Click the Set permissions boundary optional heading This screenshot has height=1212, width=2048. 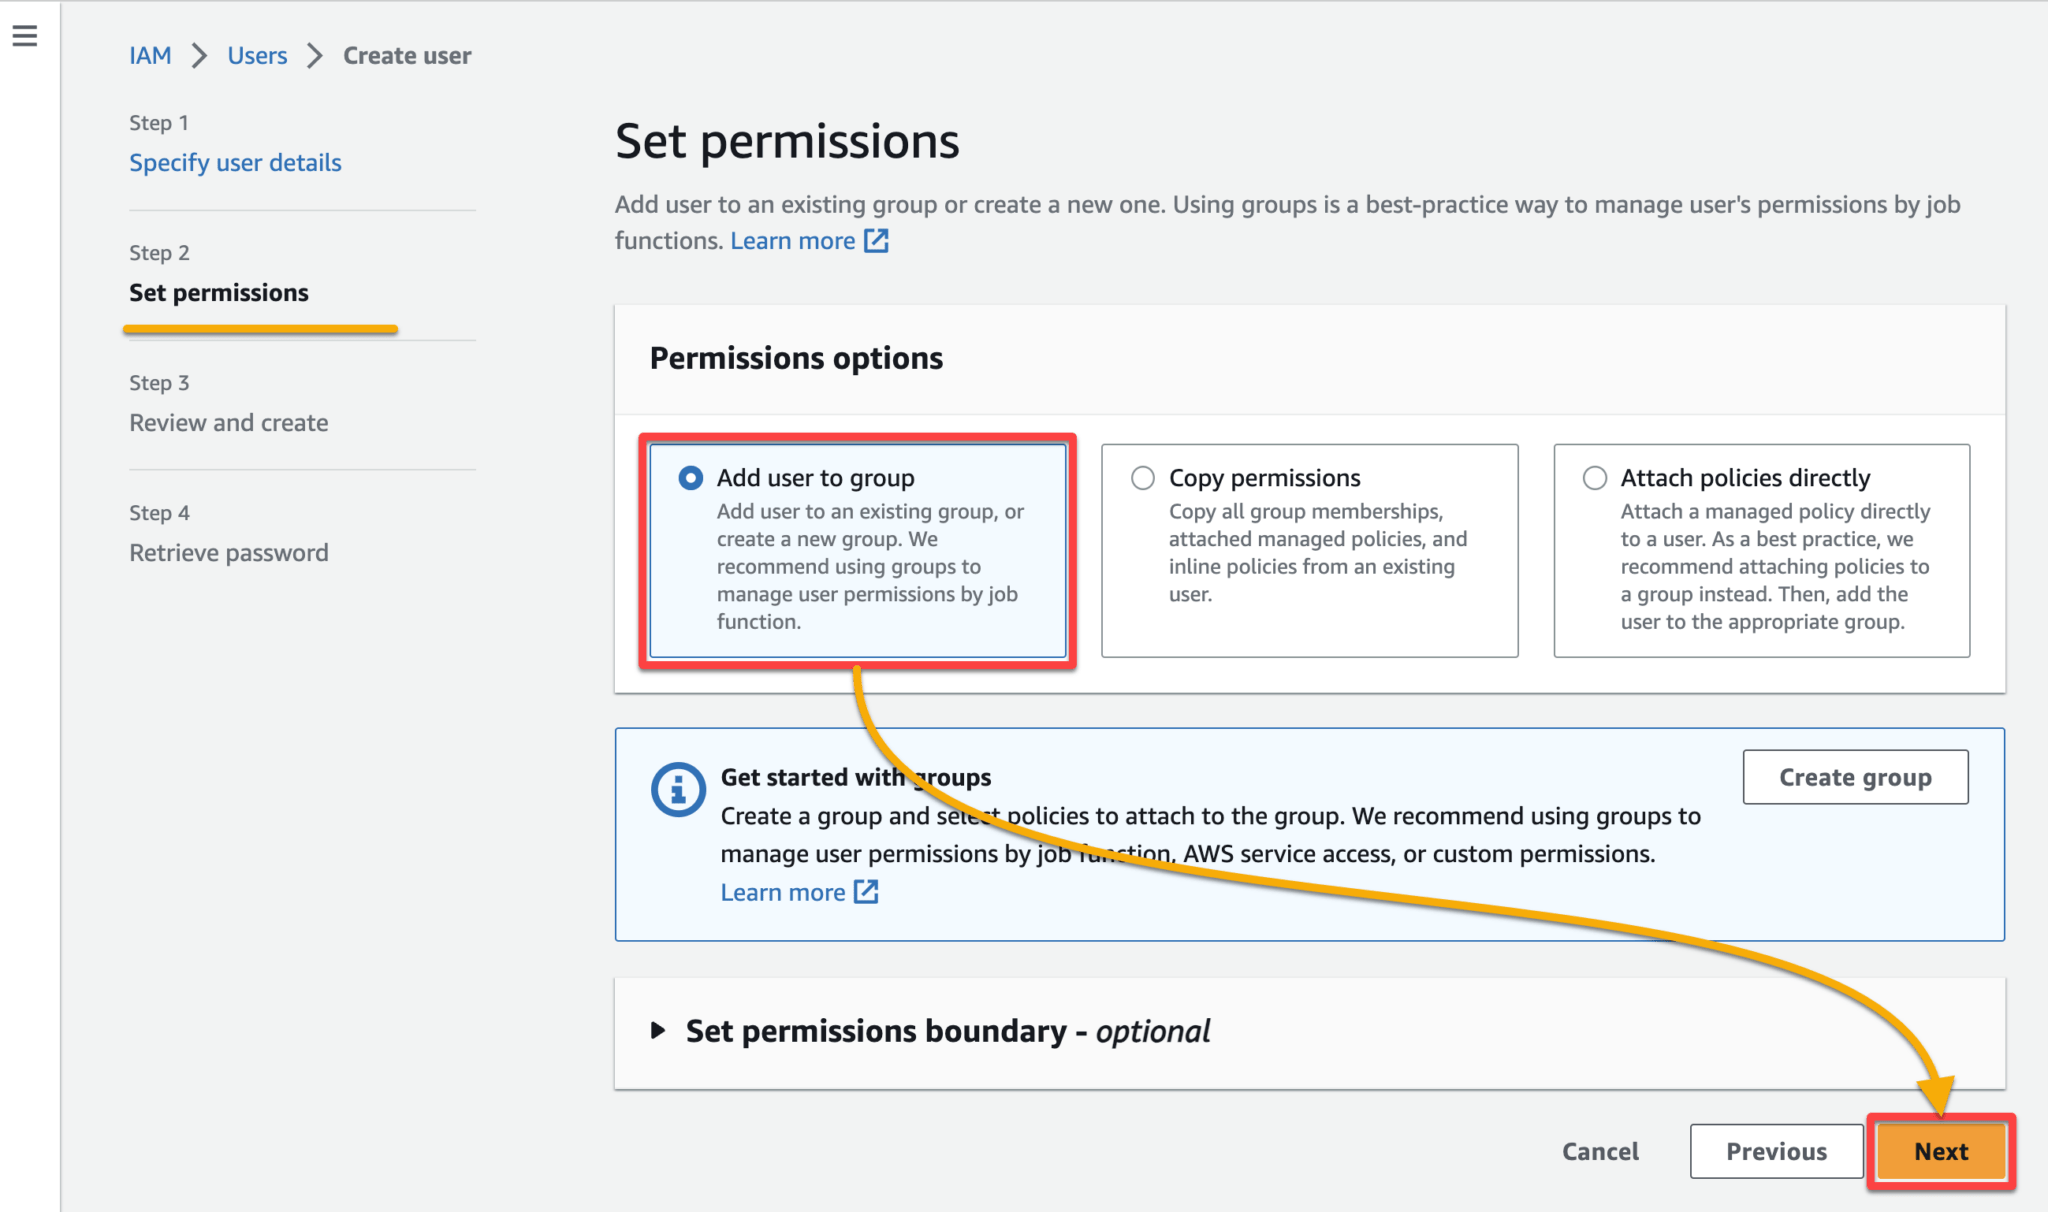tap(947, 1031)
